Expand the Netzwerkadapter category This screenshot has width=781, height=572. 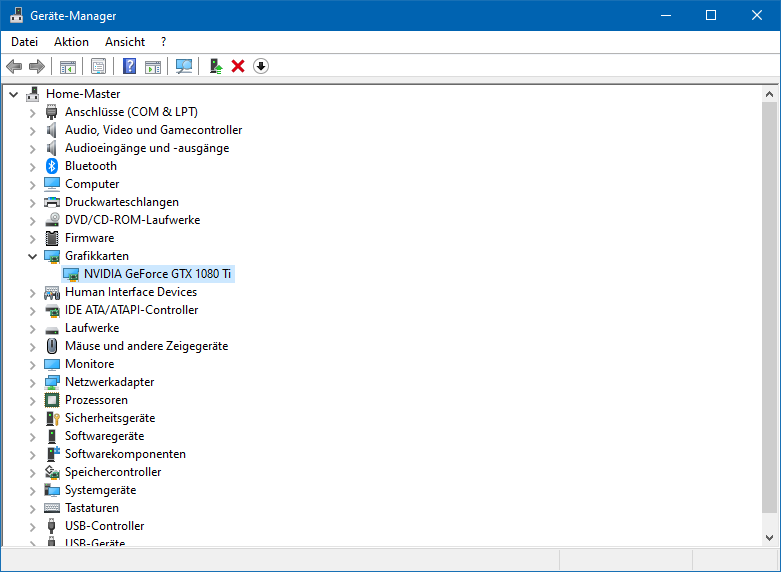tap(32, 382)
